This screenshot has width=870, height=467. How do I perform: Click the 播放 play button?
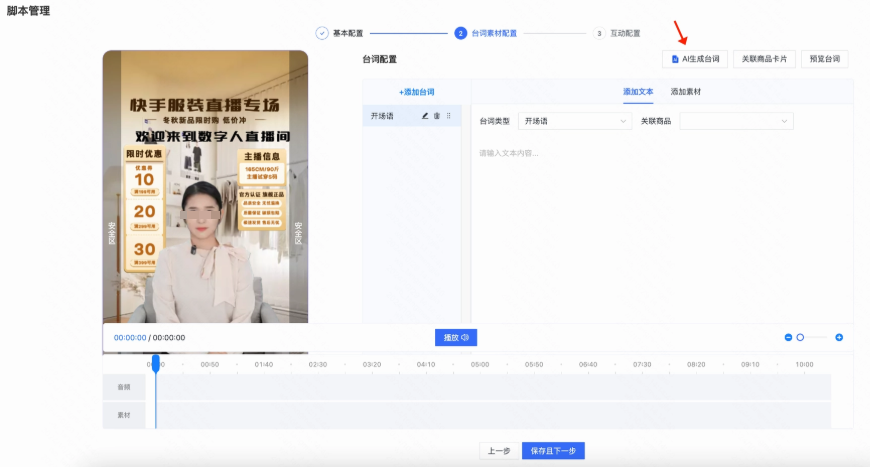tap(456, 337)
